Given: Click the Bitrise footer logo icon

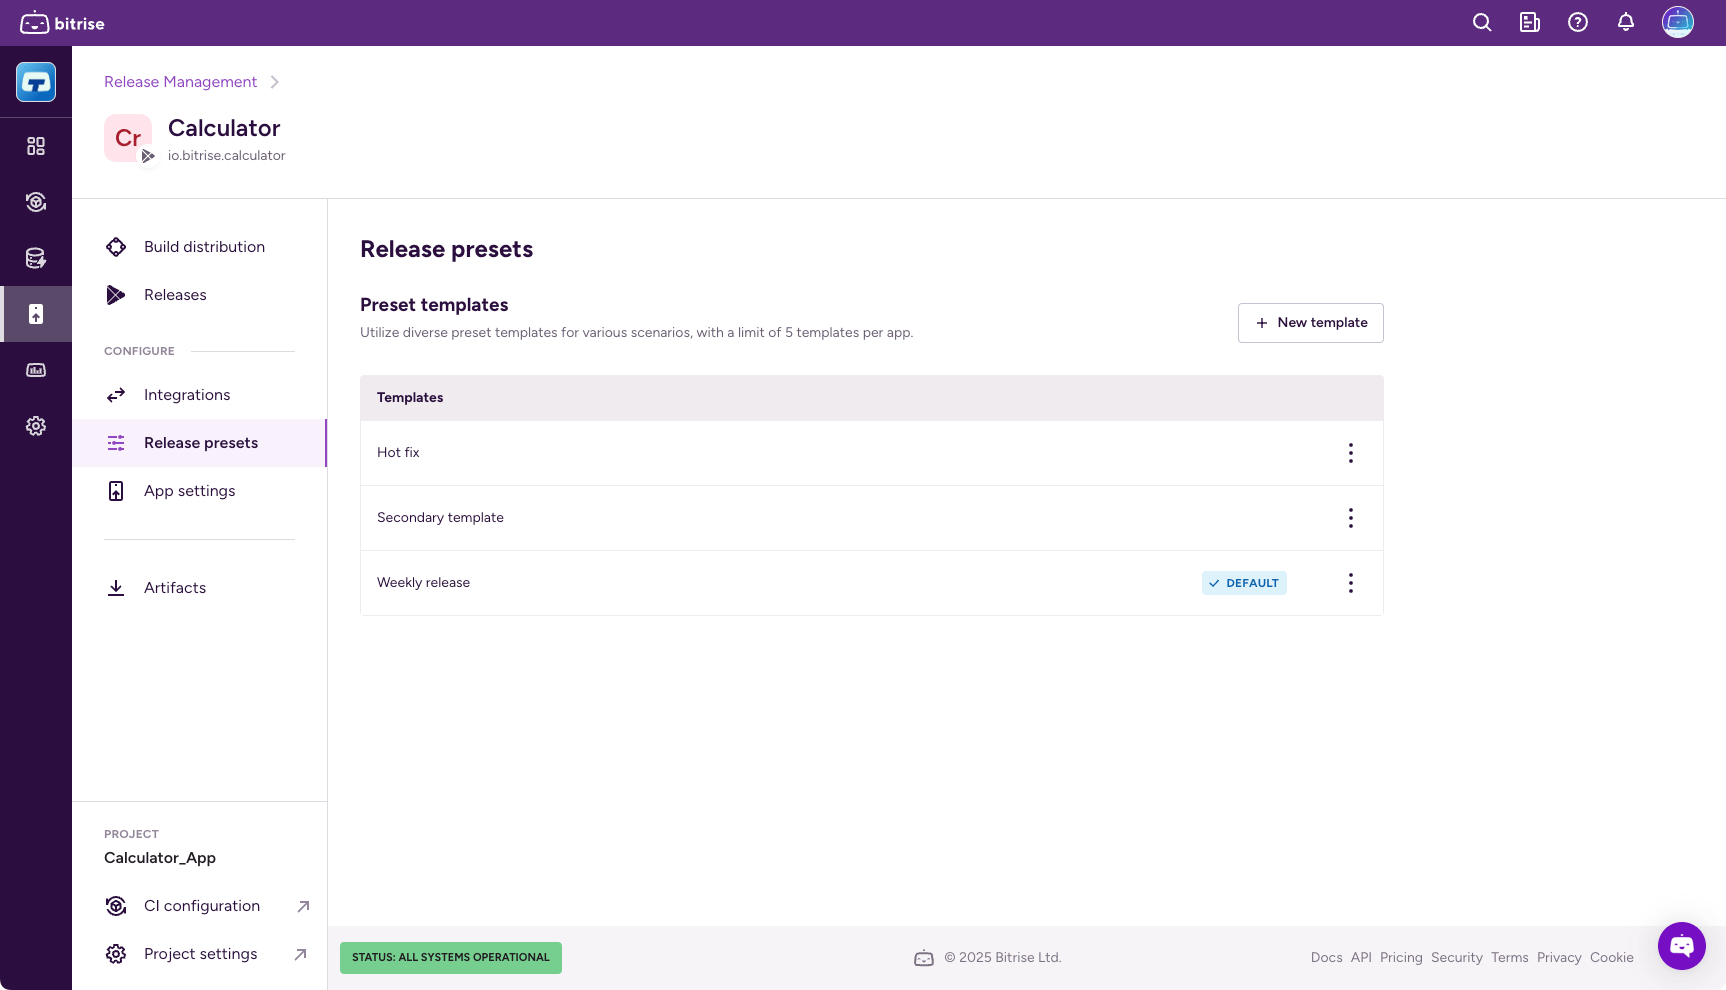Looking at the screenshot, I should (x=924, y=958).
